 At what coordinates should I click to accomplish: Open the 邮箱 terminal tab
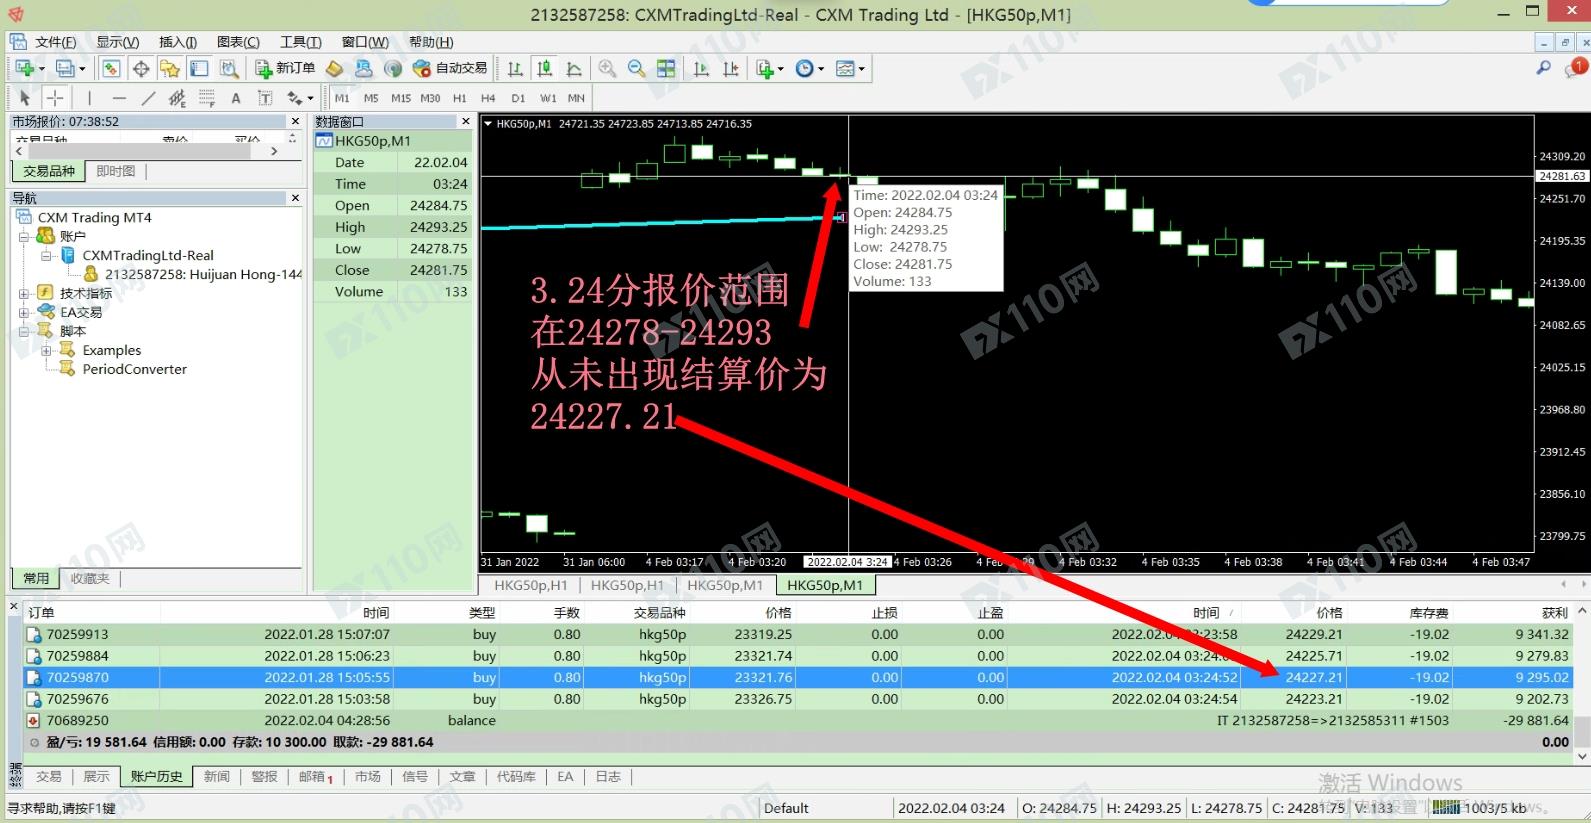[x=315, y=777]
